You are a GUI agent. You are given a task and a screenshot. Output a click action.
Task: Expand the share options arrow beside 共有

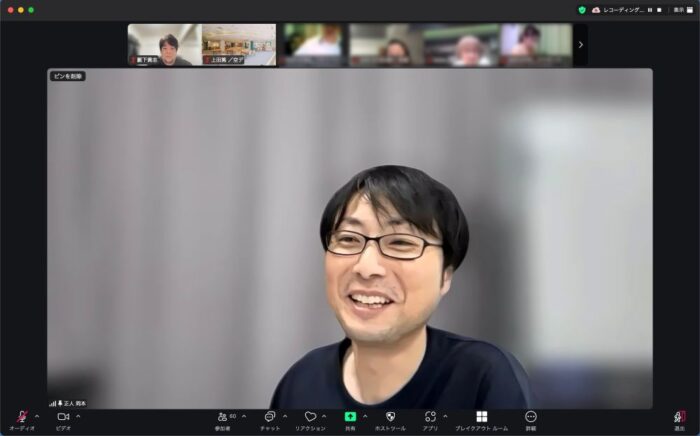coord(365,416)
